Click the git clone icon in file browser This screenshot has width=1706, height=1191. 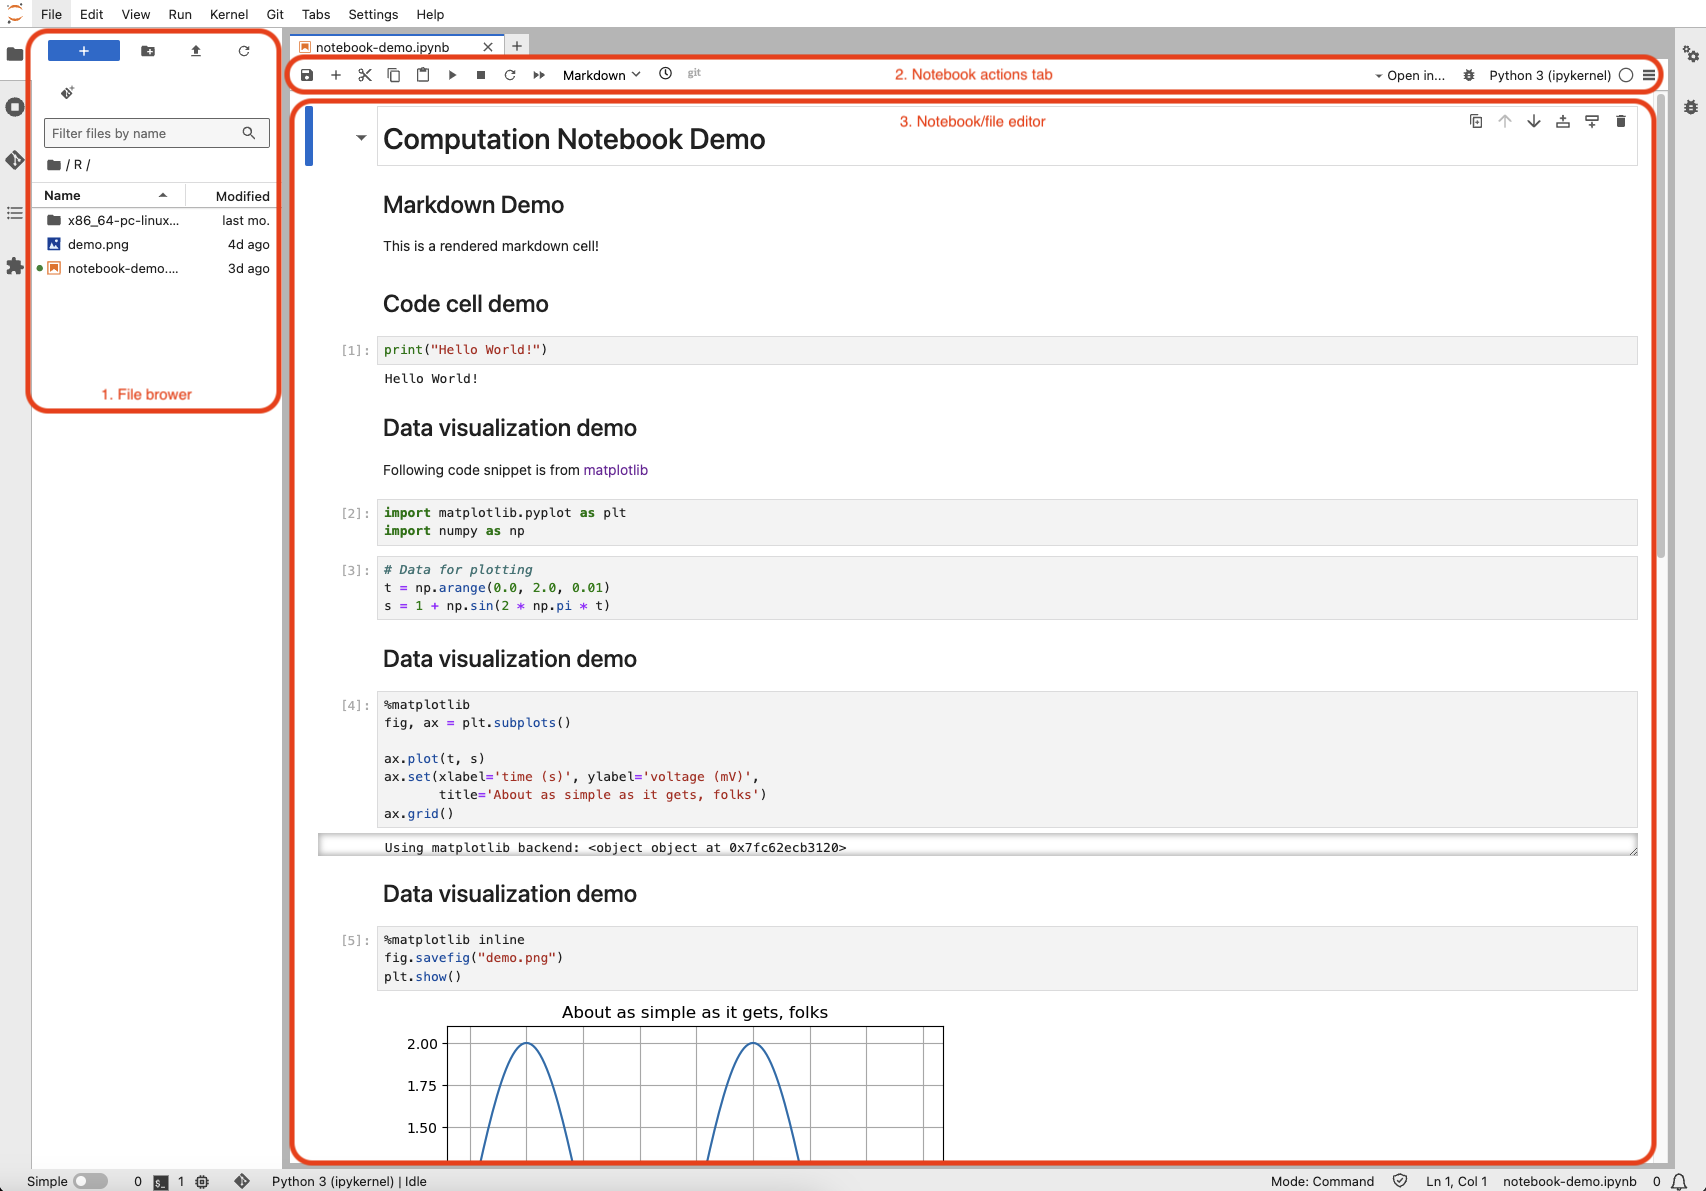(67, 93)
